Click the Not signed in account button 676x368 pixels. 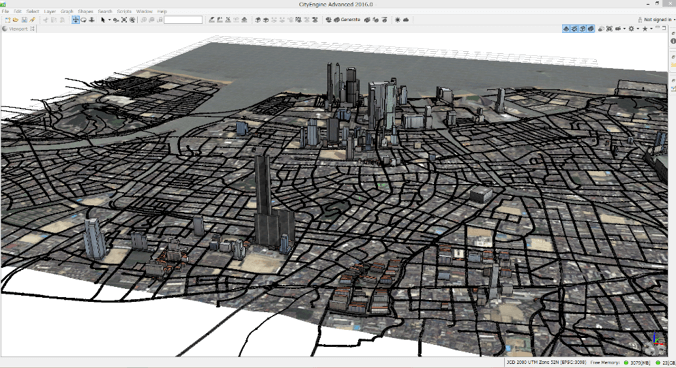point(654,20)
